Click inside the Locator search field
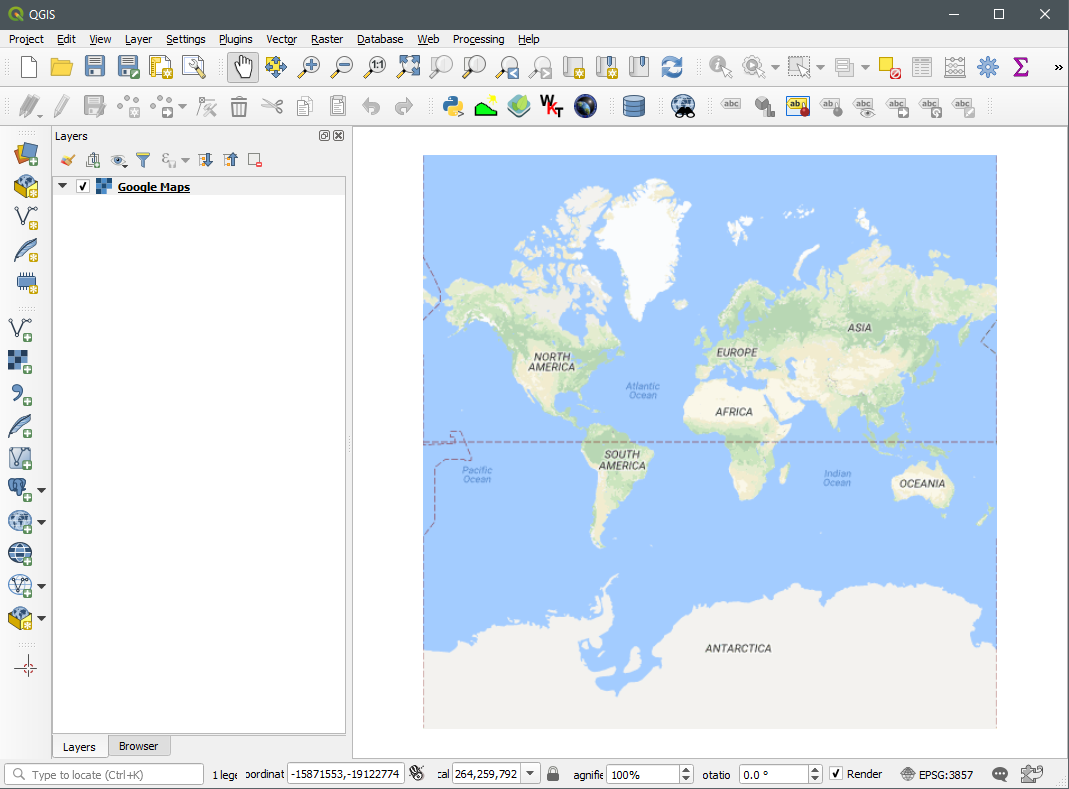 [100, 773]
